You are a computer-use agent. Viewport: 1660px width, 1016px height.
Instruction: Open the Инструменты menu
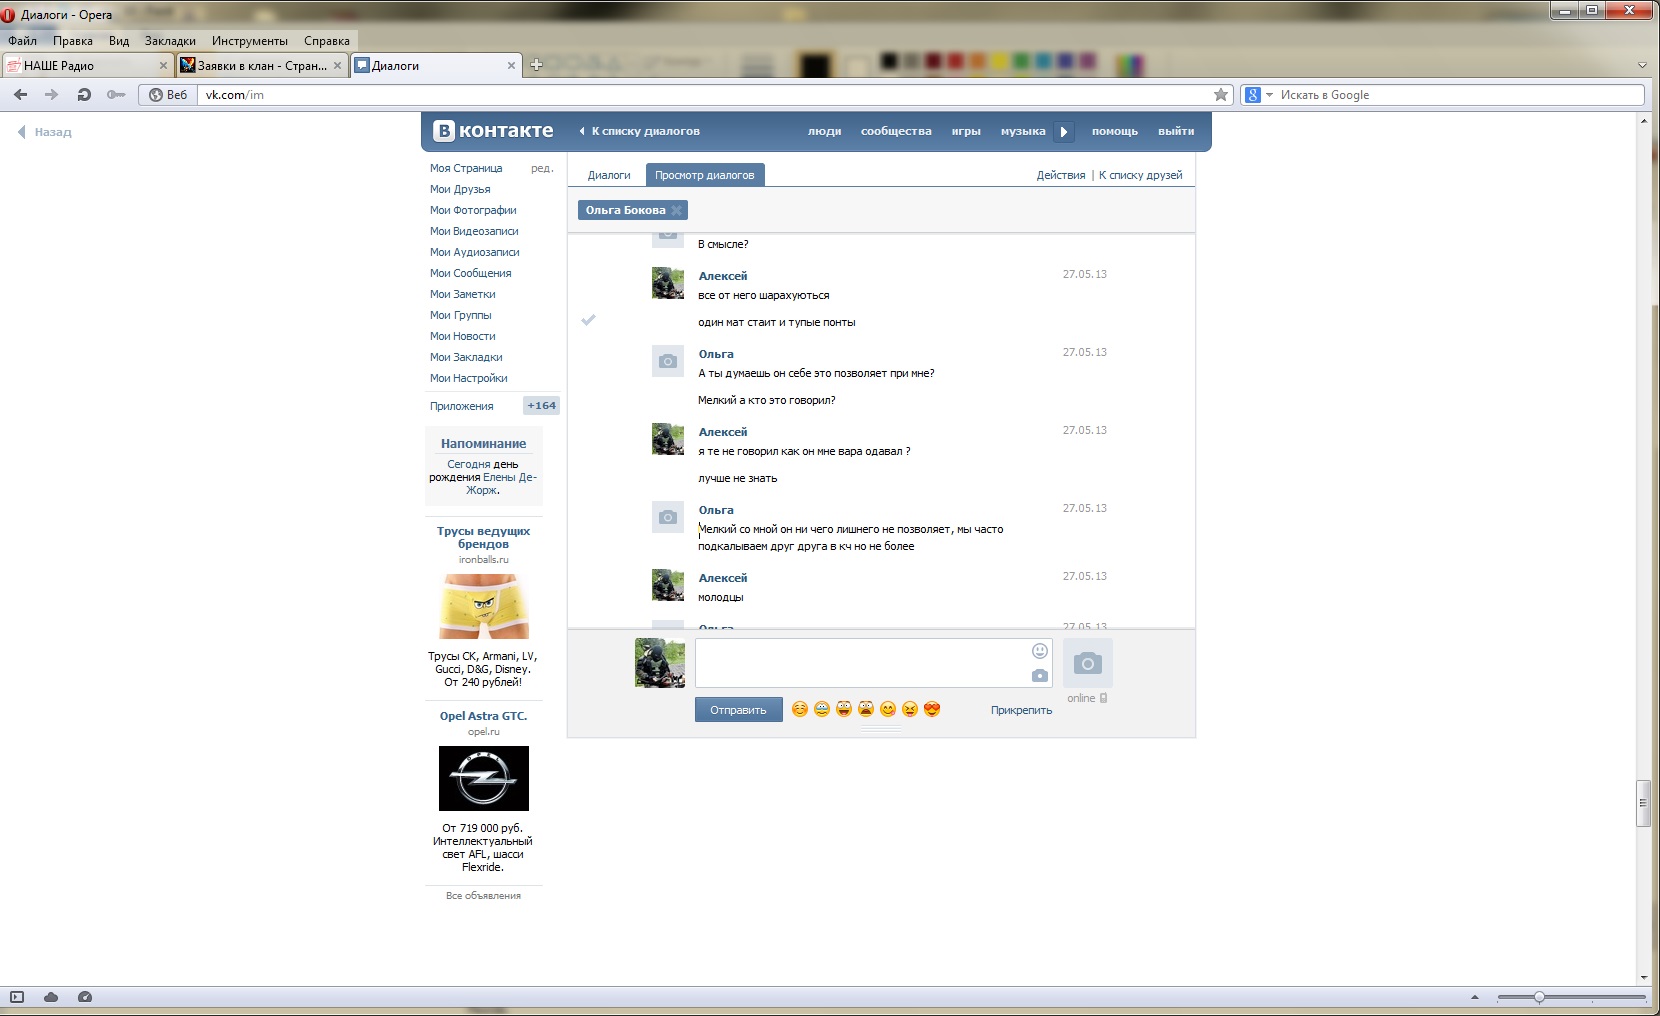pyautogui.click(x=250, y=41)
